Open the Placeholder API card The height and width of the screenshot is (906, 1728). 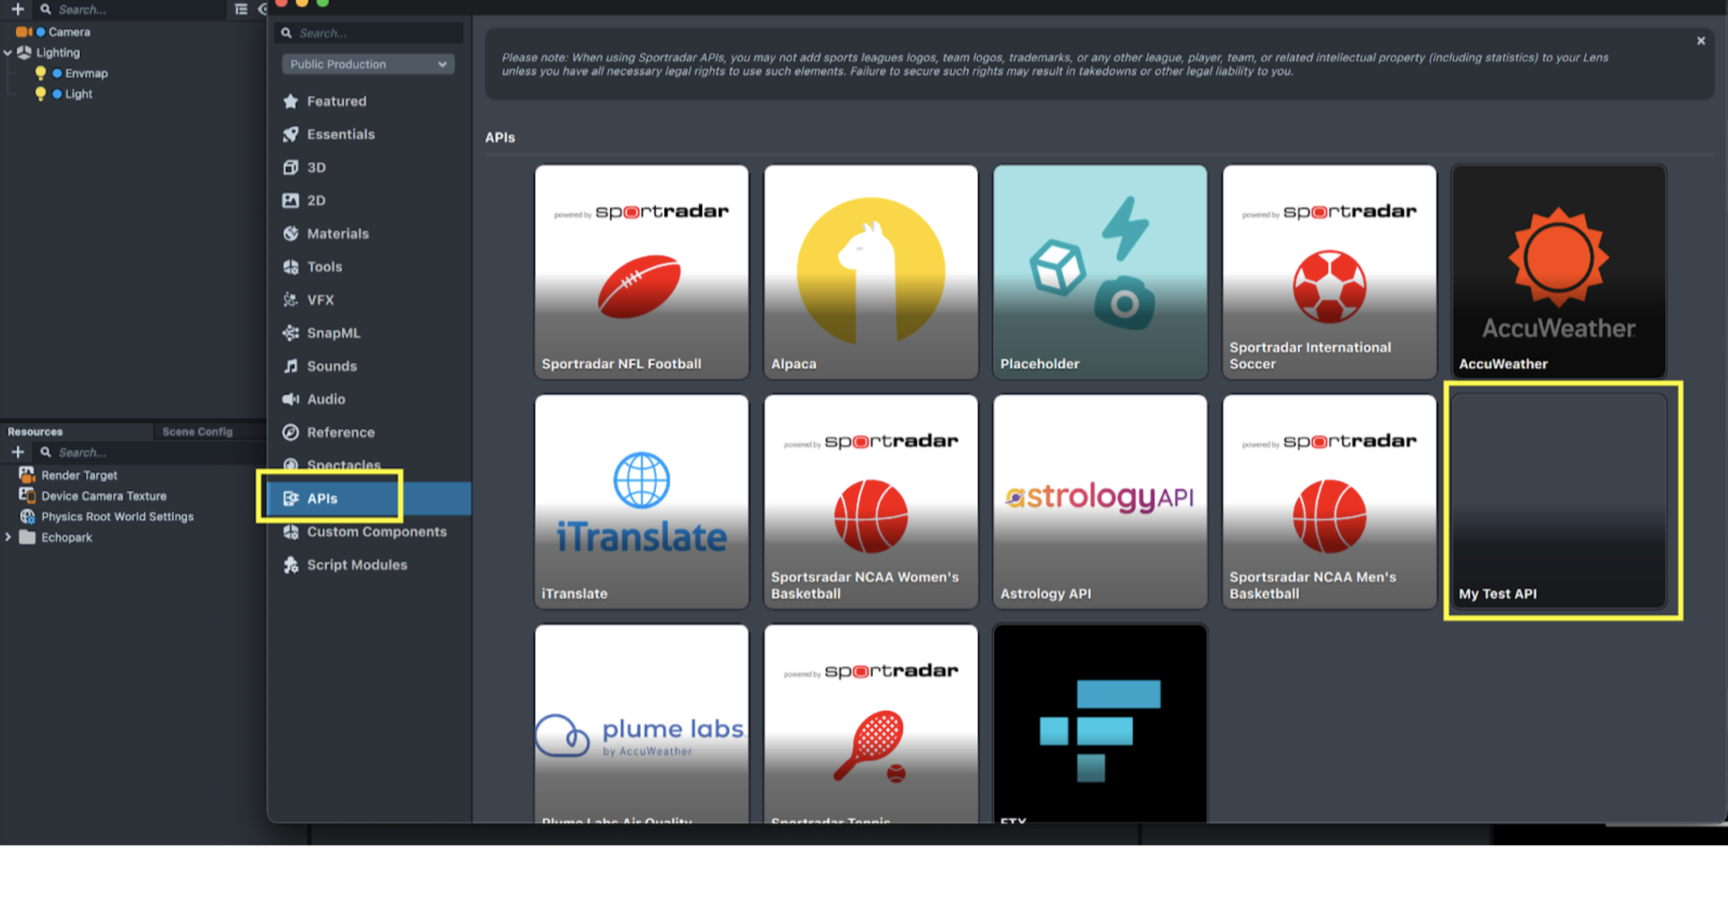pos(1100,272)
